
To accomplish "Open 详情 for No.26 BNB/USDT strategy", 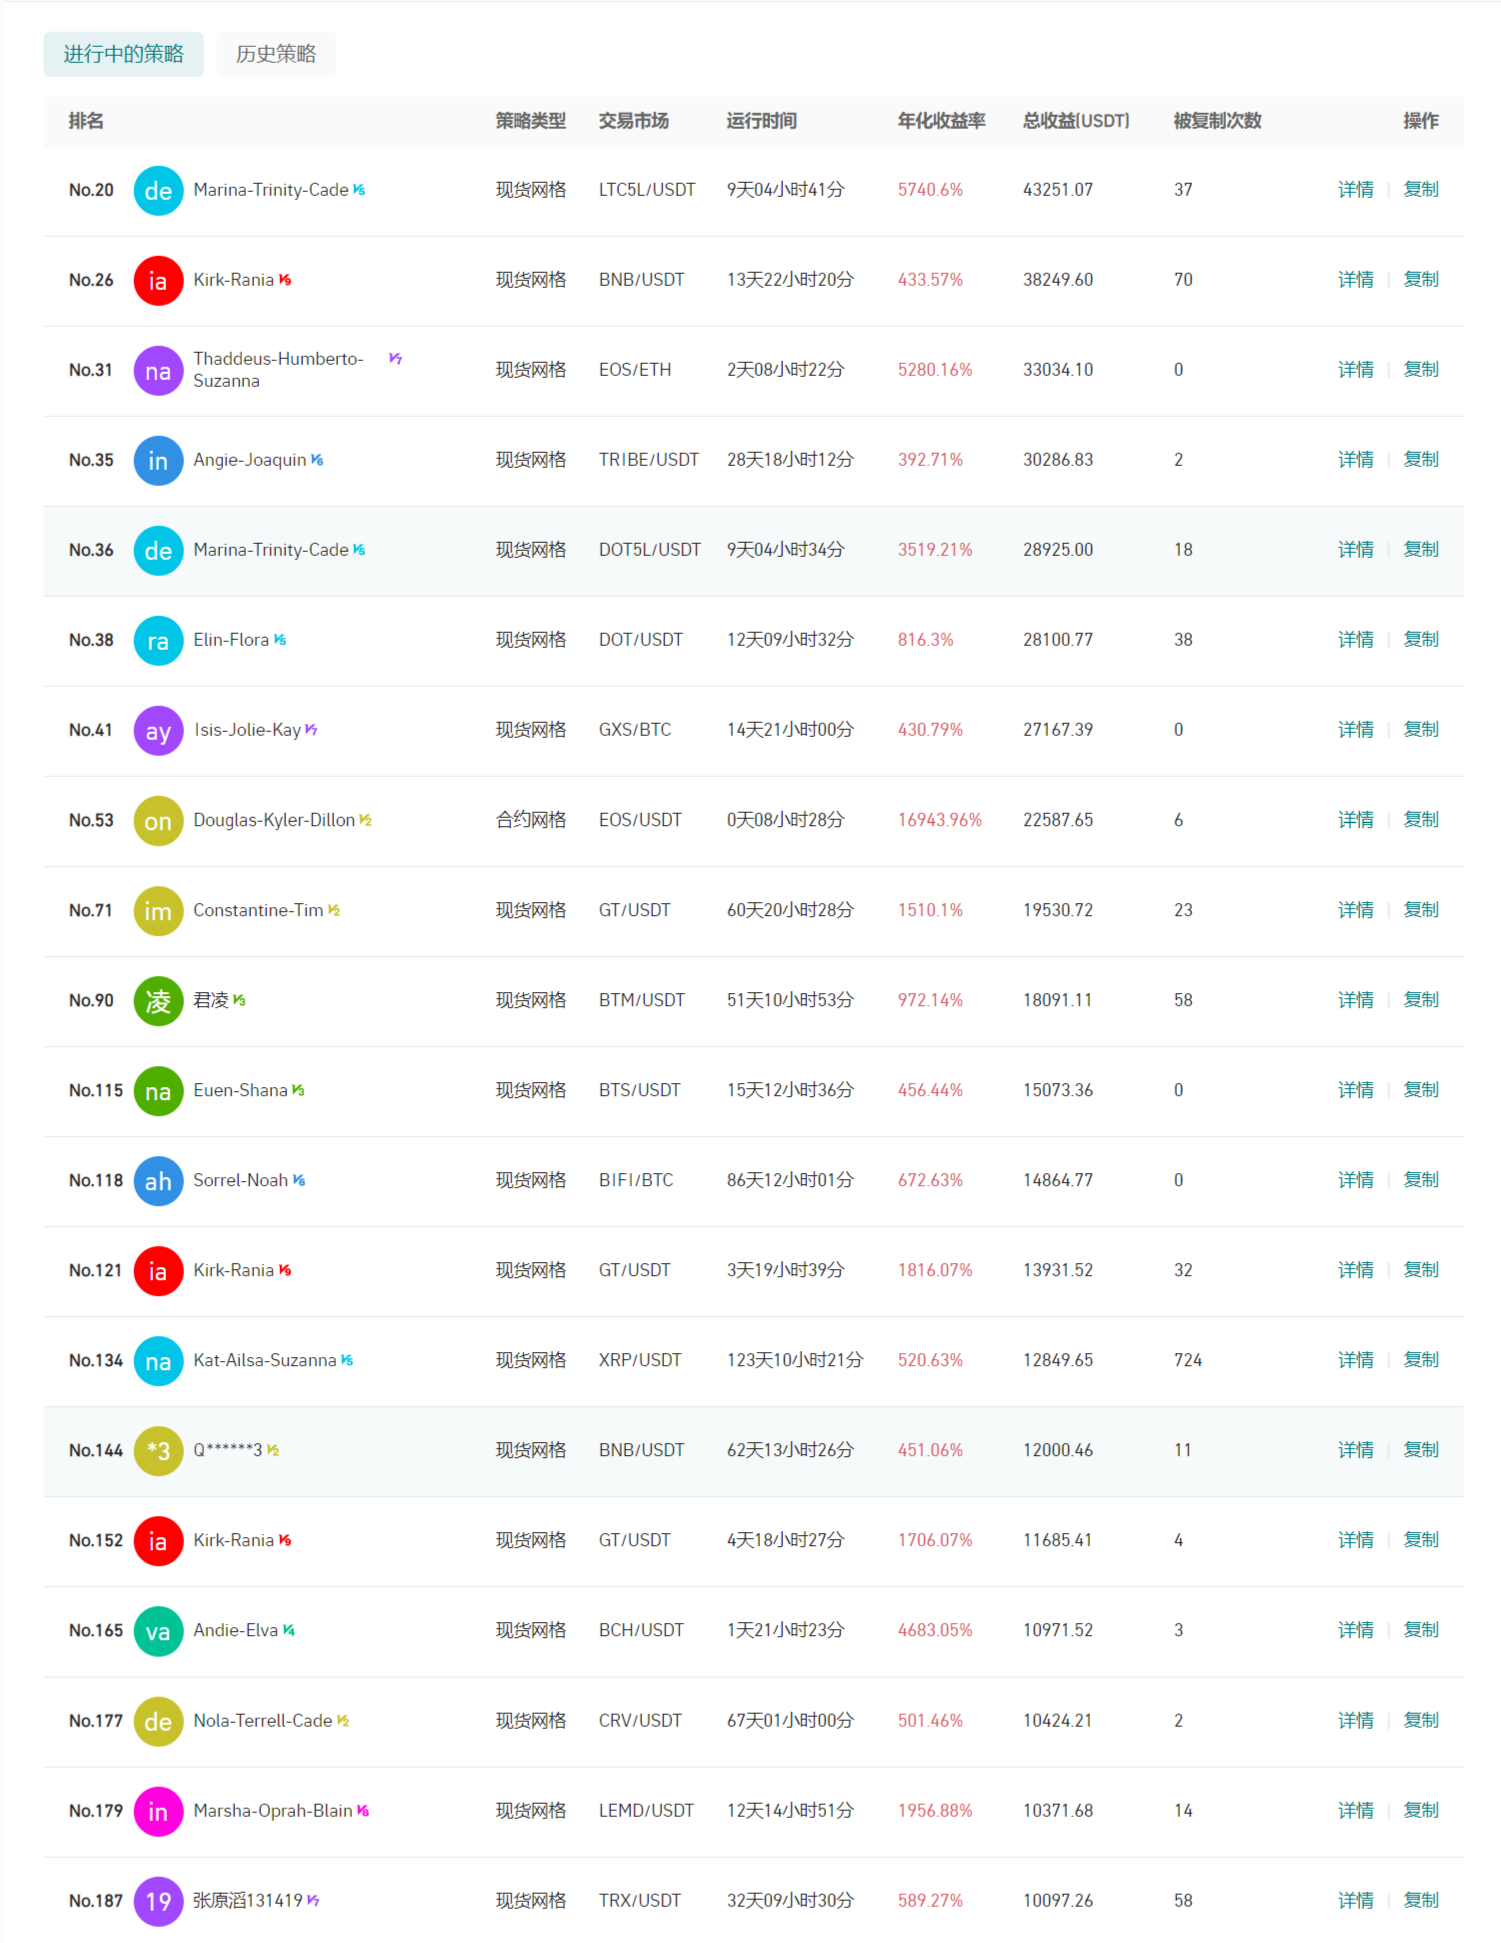I will coord(1356,279).
